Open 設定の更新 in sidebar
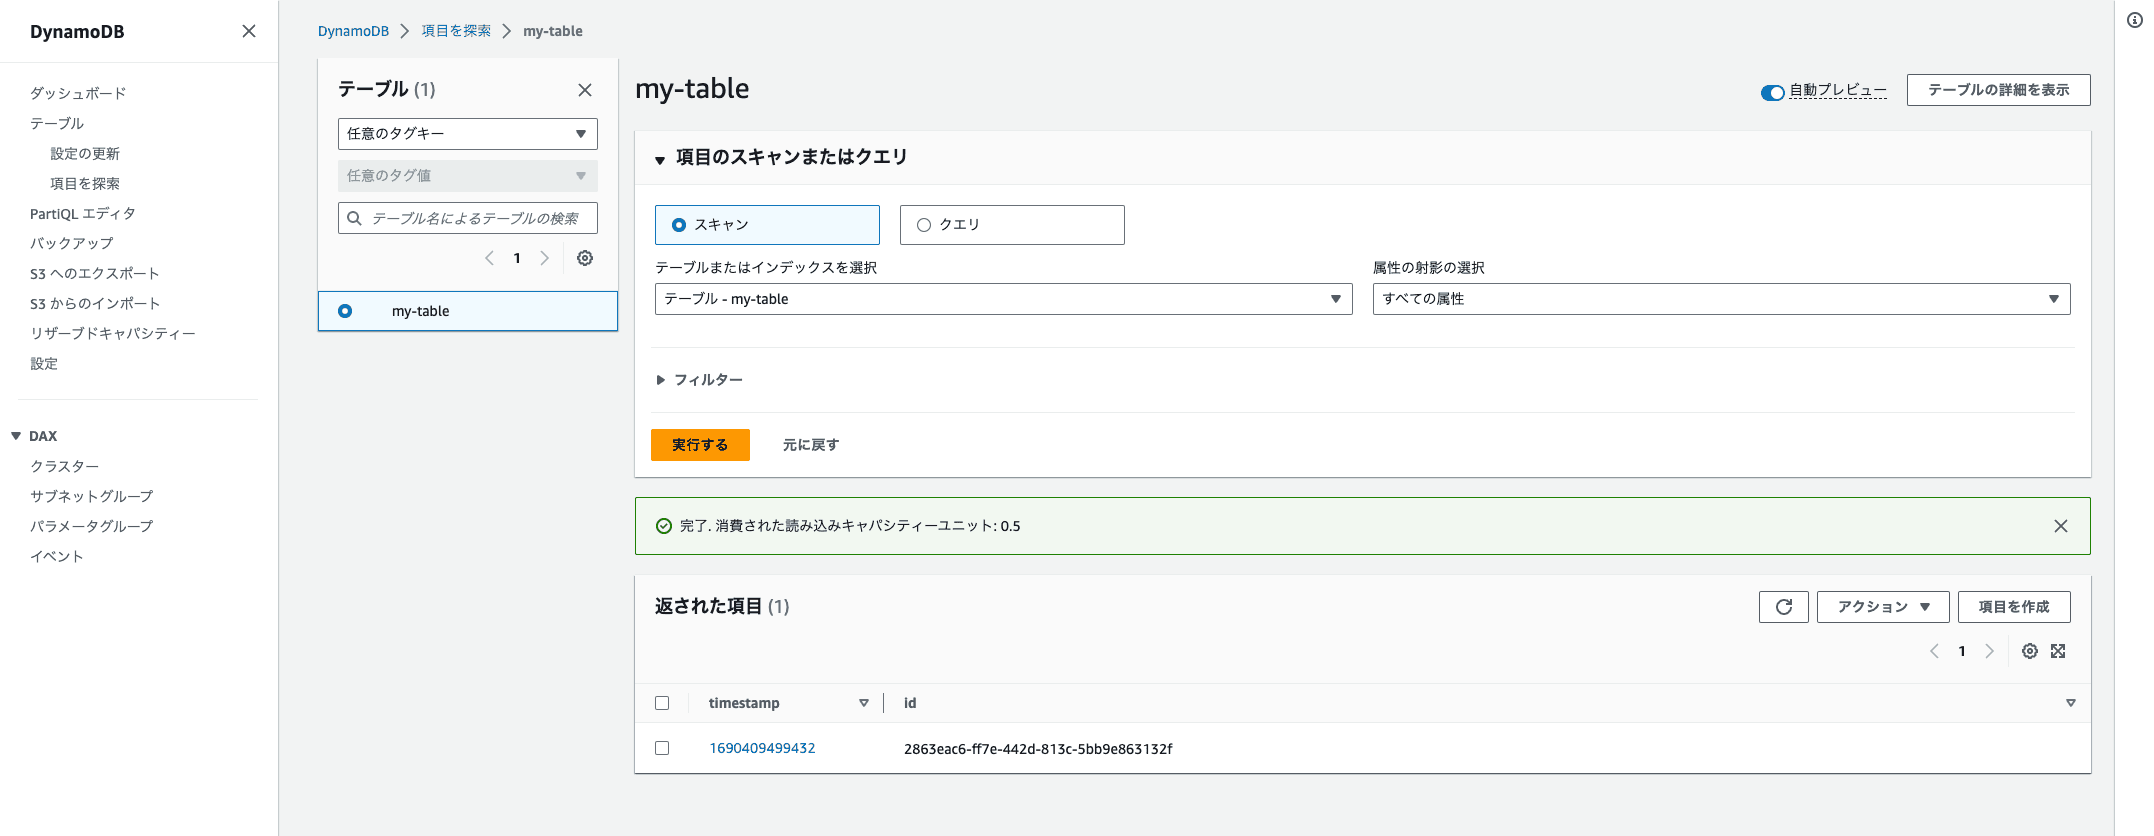Screen dimensions: 2154x836 coord(85,153)
